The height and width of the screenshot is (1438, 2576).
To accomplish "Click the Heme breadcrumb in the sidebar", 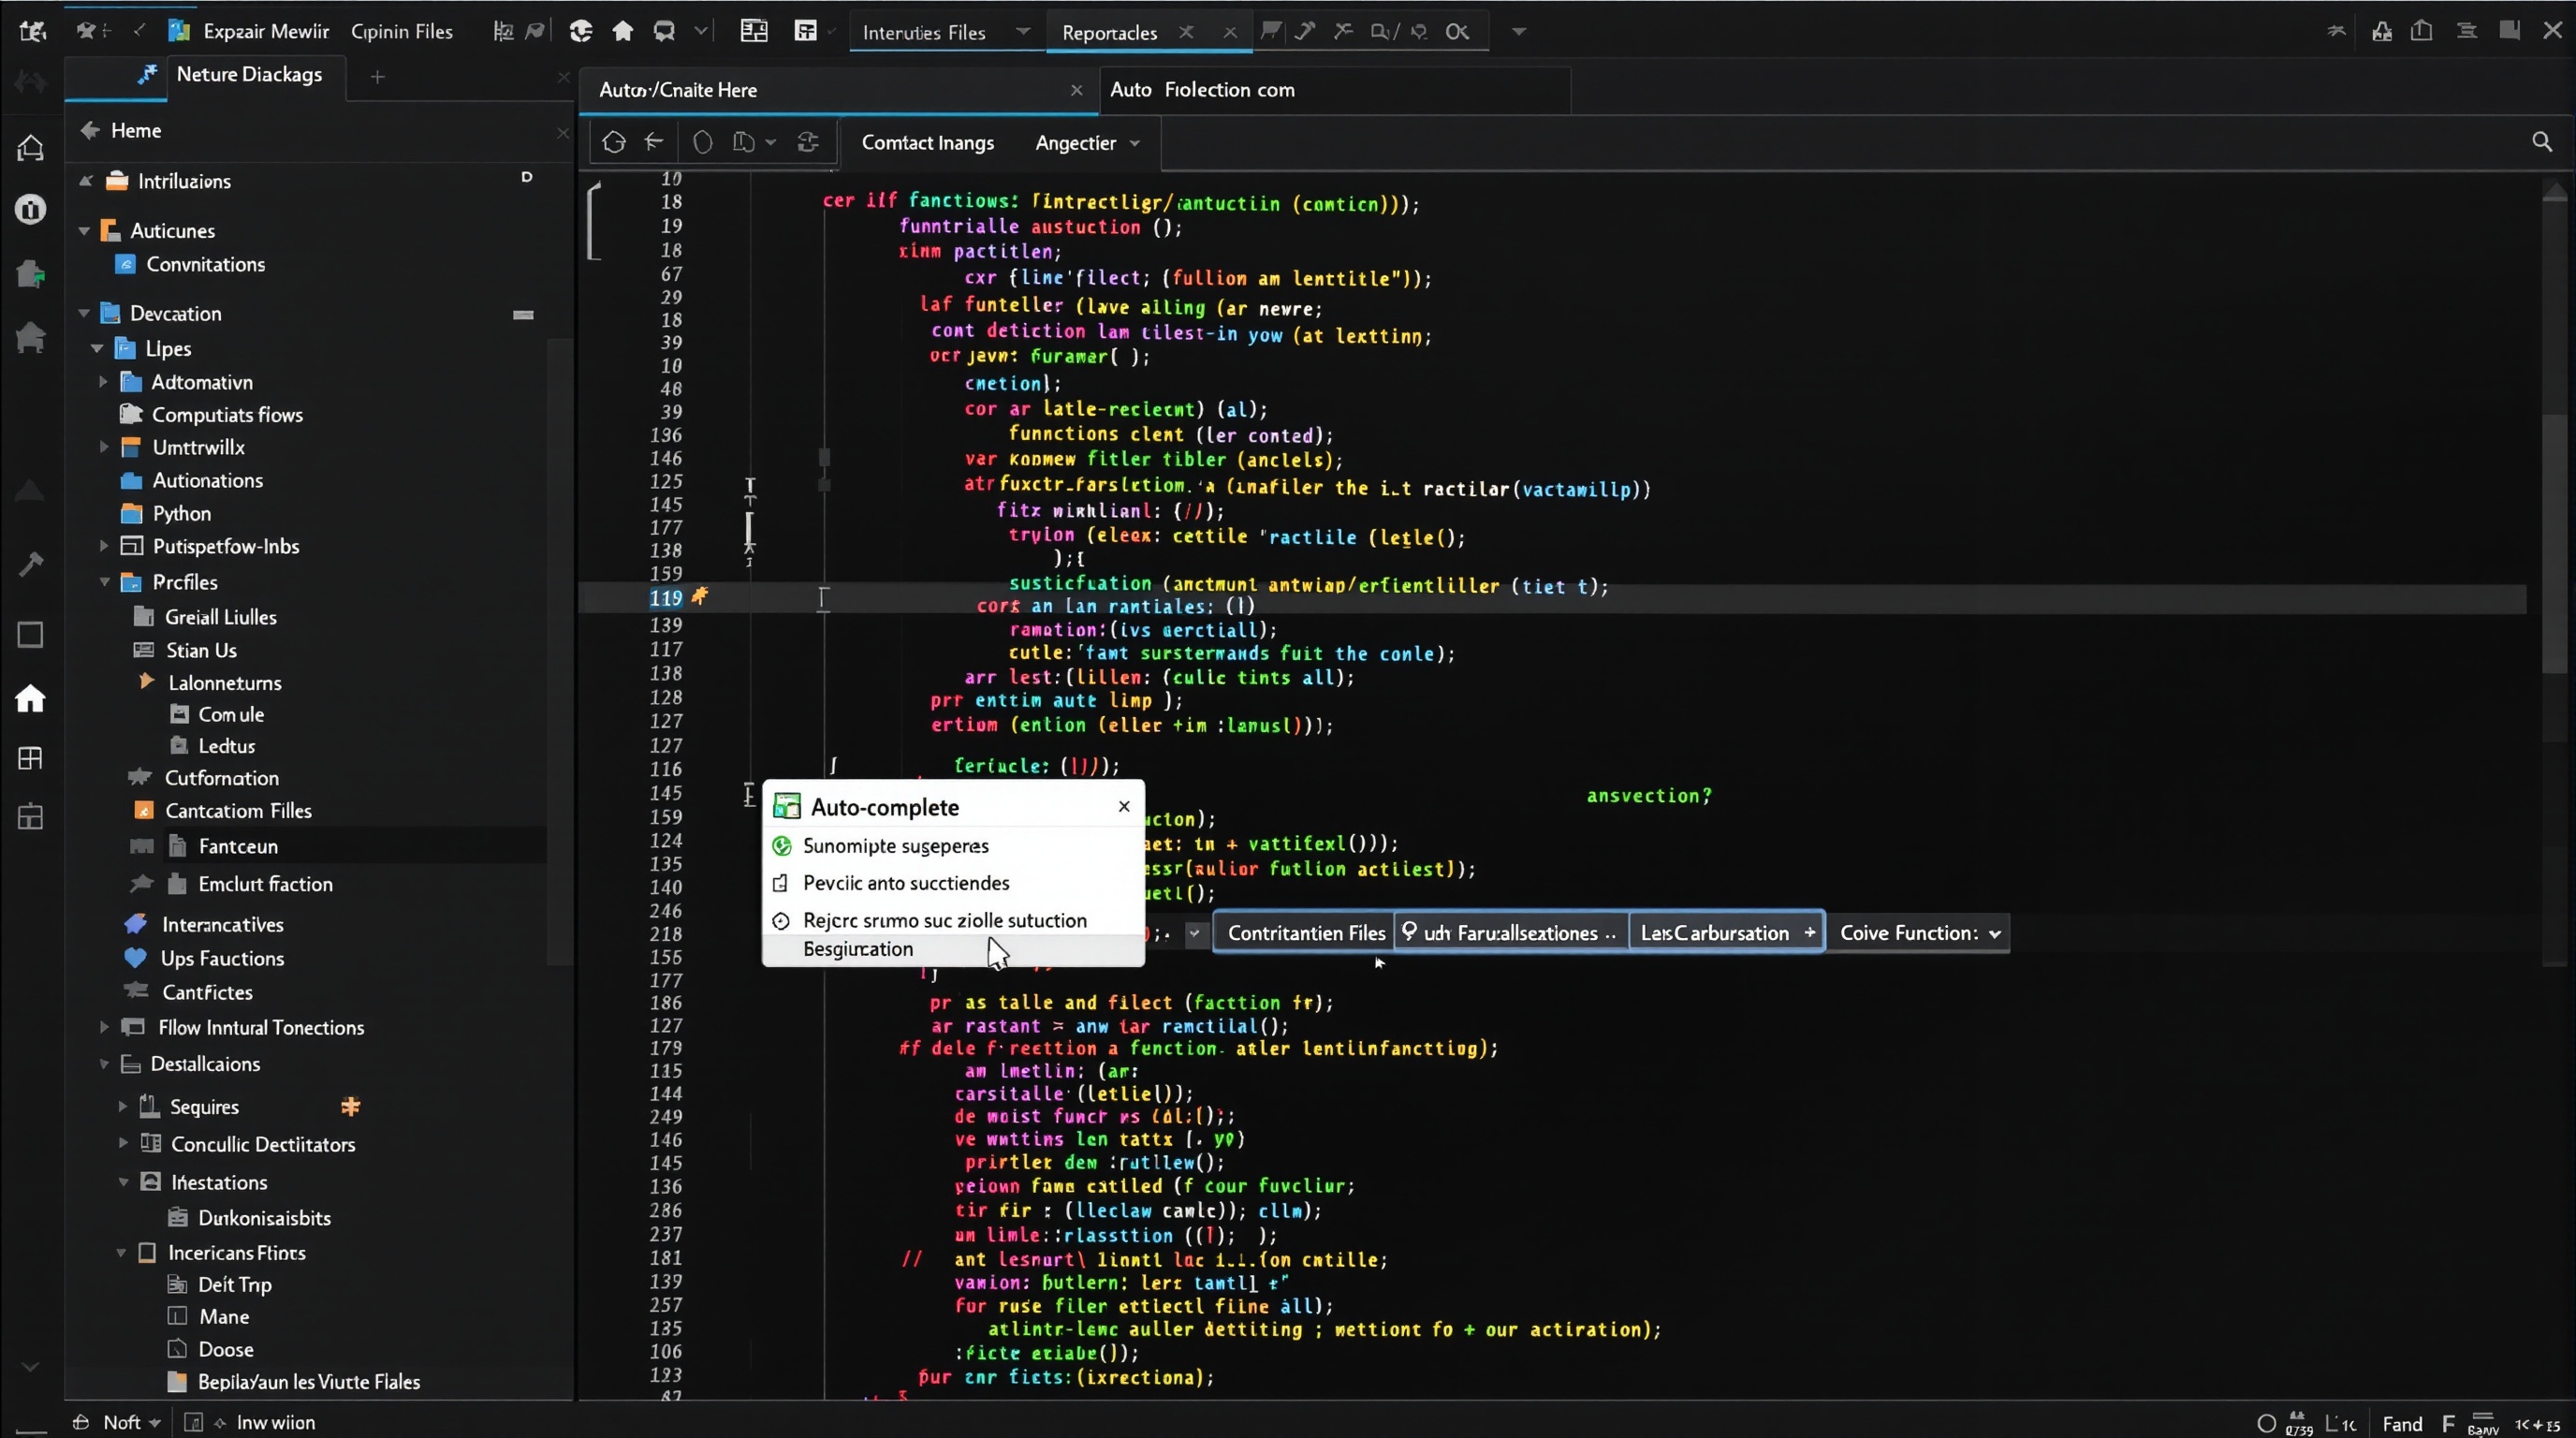I will [x=136, y=131].
